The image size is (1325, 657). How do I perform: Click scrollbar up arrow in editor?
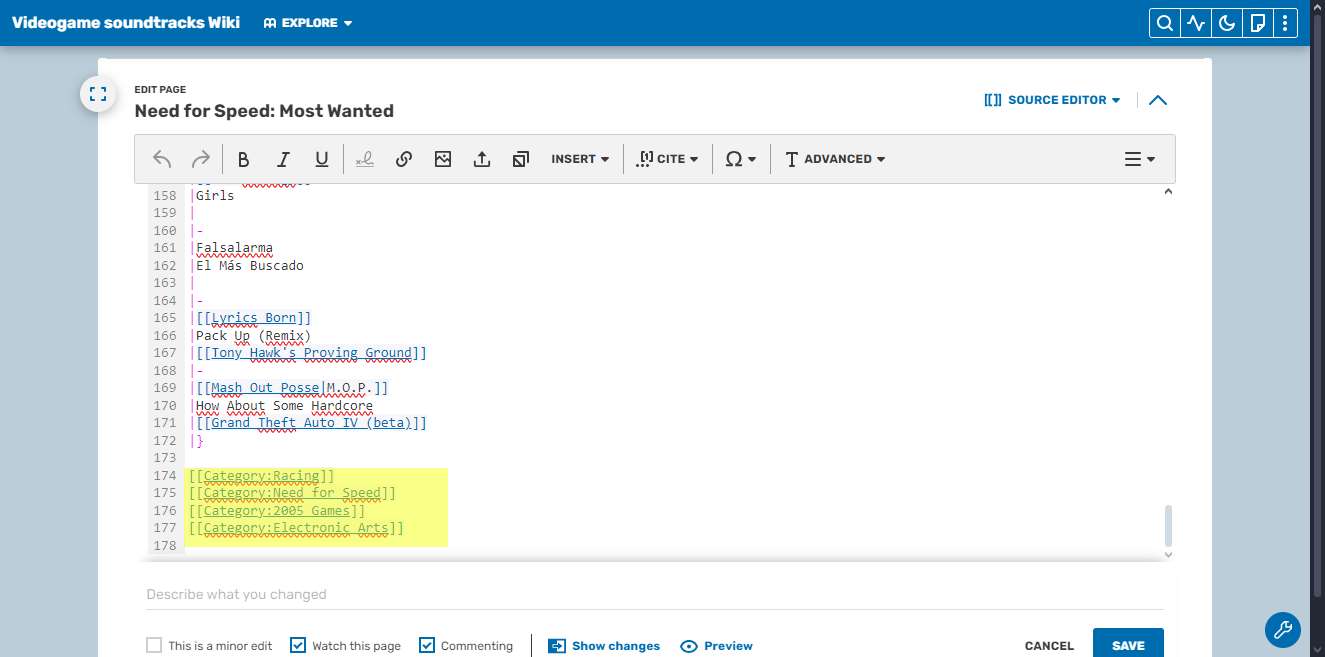tap(1168, 192)
